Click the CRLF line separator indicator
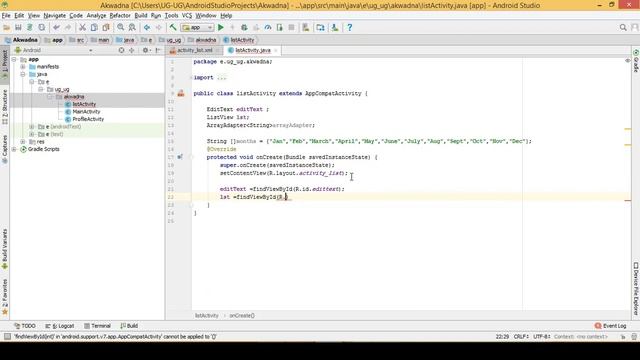The image size is (640, 360). click(x=521, y=337)
